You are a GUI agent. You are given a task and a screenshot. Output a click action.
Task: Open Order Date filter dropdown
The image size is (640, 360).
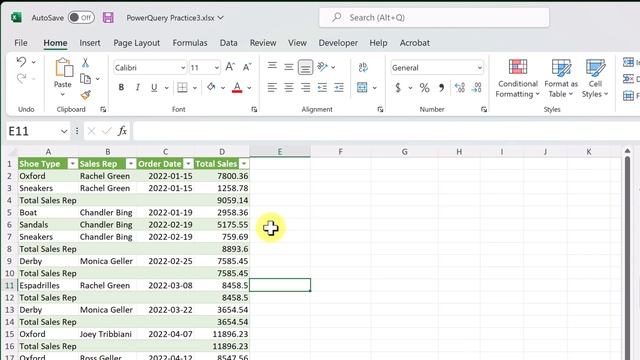coord(188,164)
